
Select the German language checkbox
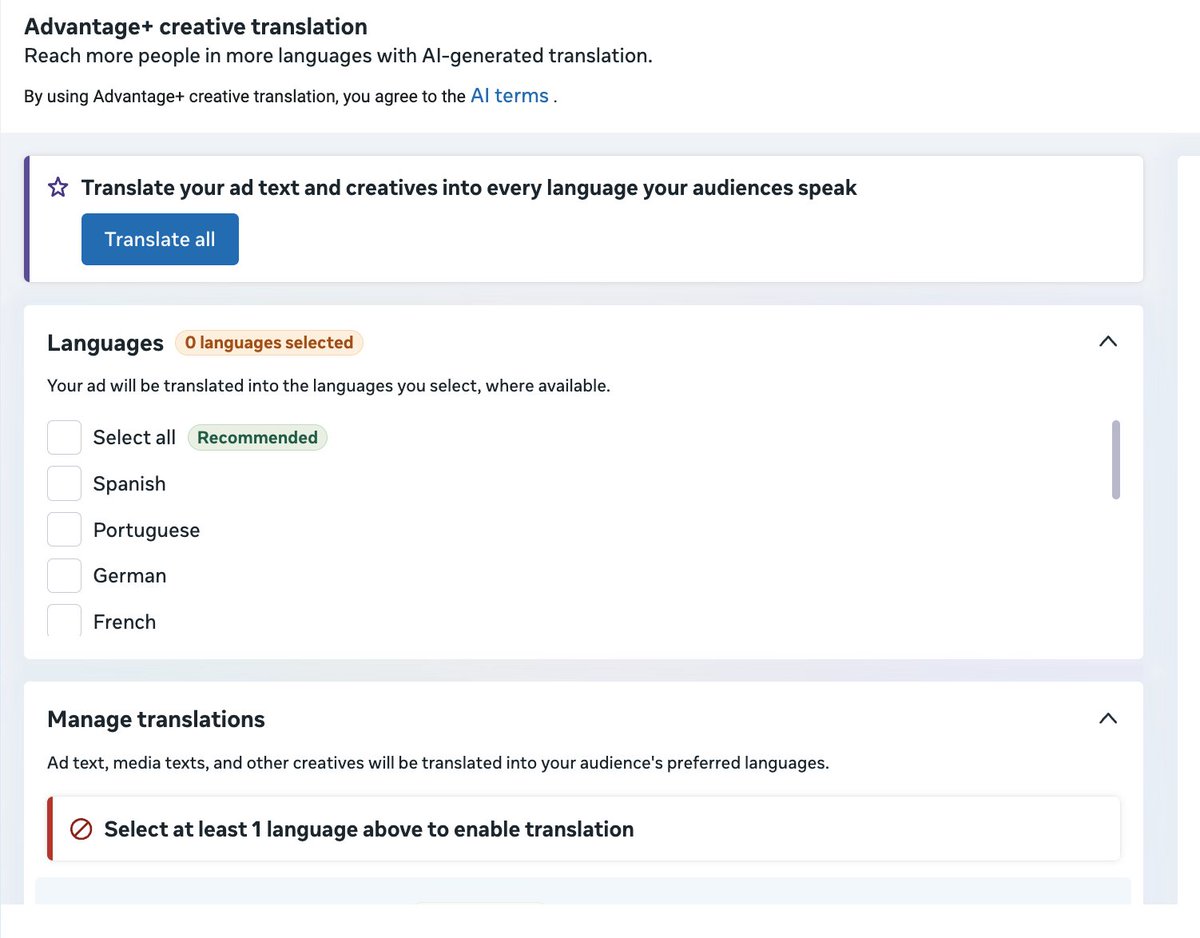point(64,576)
